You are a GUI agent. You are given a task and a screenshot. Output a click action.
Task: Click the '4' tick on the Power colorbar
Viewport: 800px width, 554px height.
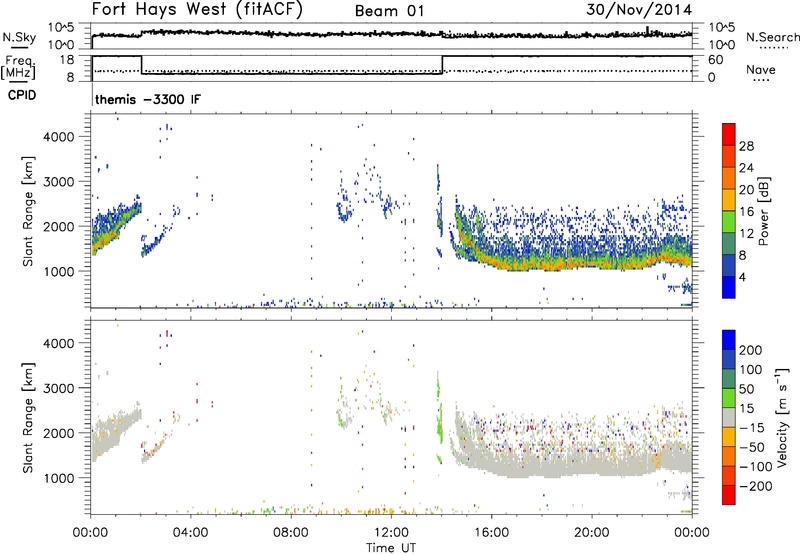click(x=743, y=277)
